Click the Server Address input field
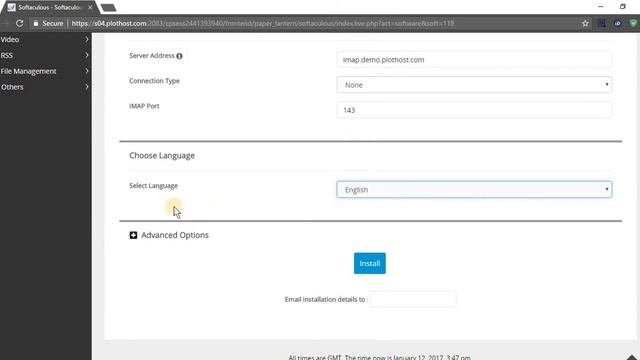640x360 pixels. [474, 60]
